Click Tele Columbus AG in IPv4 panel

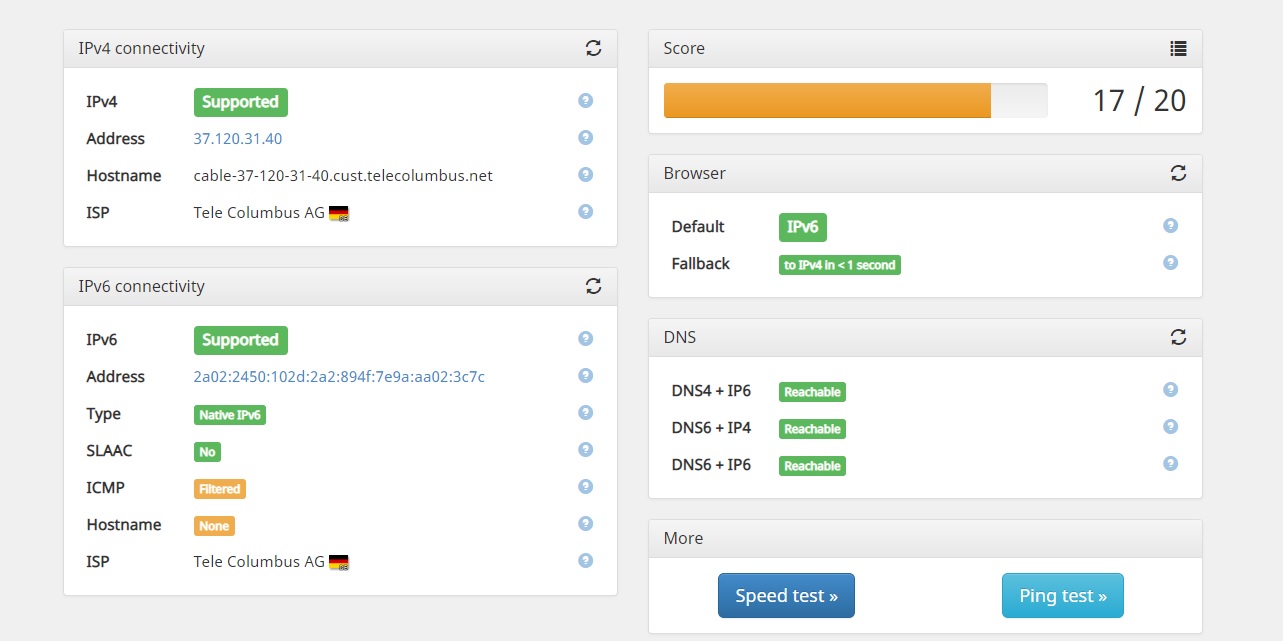[259, 213]
